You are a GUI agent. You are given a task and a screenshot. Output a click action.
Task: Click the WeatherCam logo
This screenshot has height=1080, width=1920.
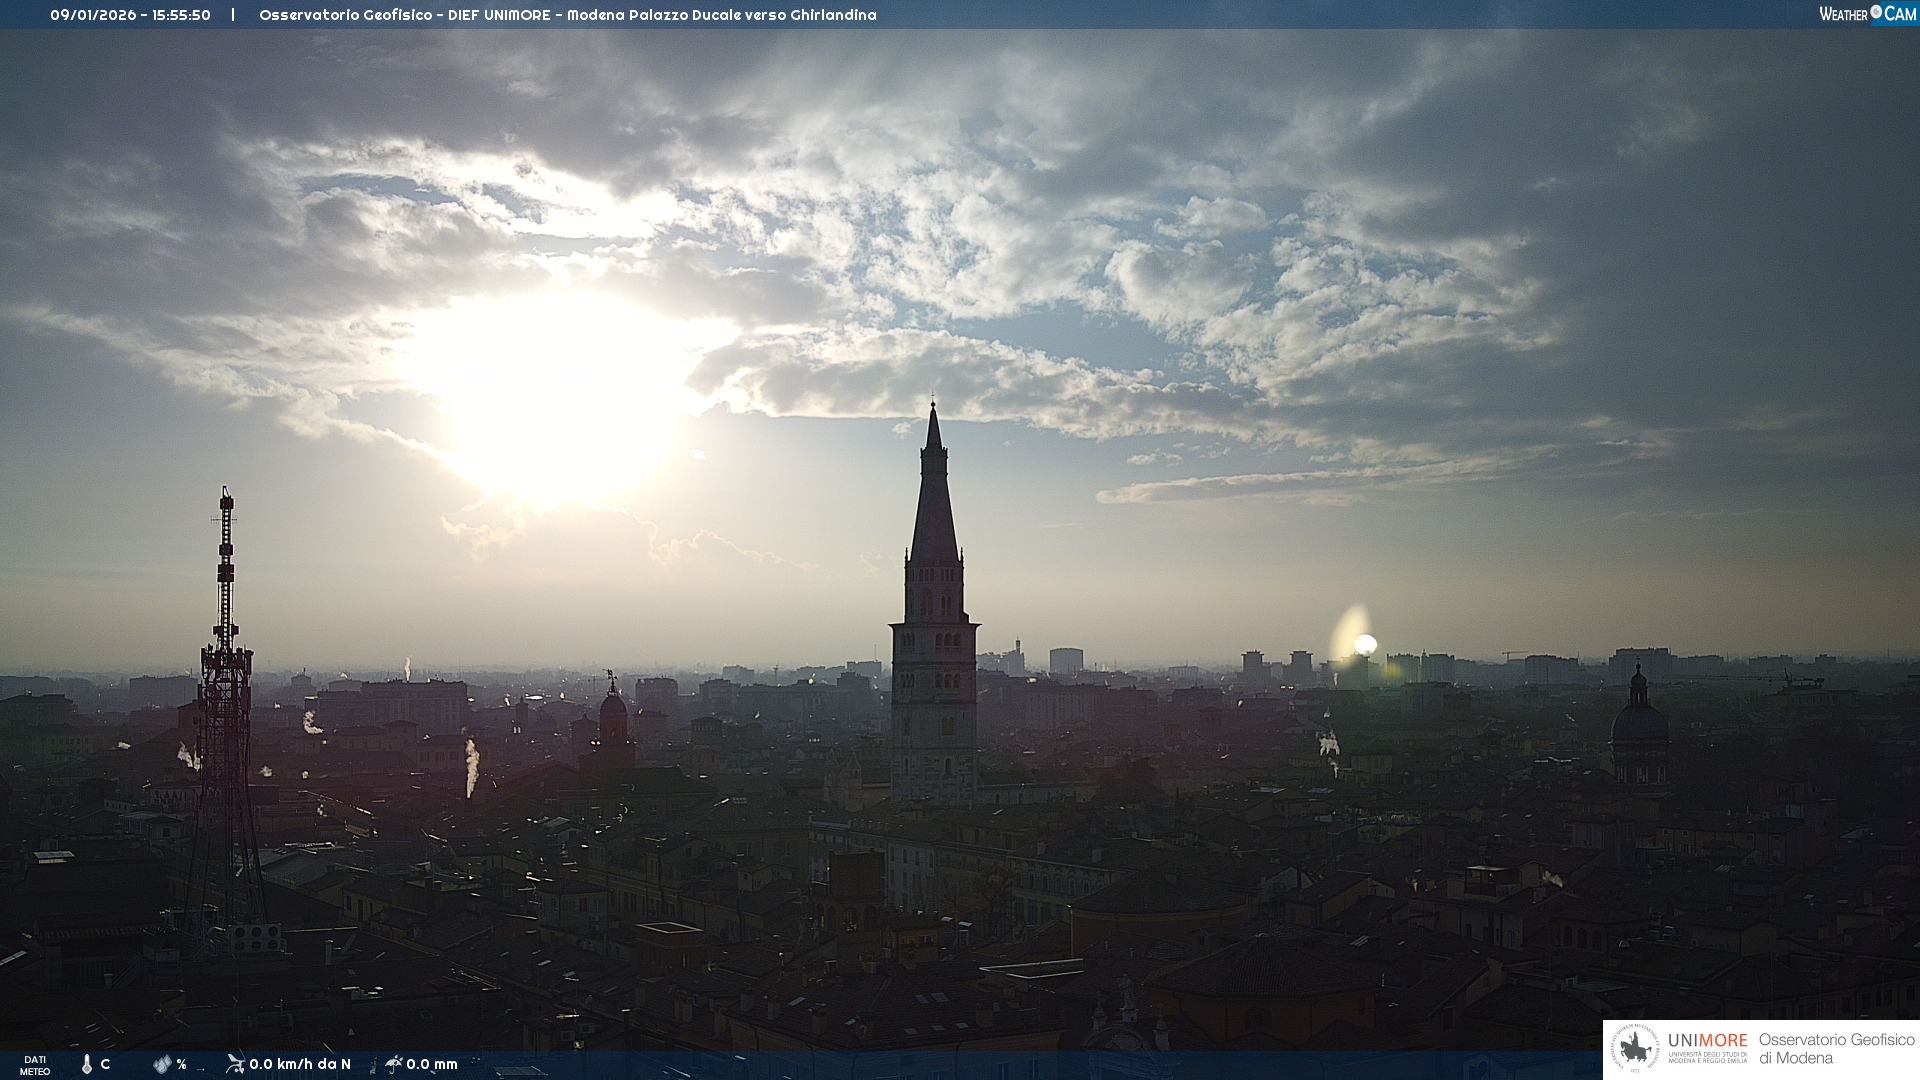[1867, 14]
